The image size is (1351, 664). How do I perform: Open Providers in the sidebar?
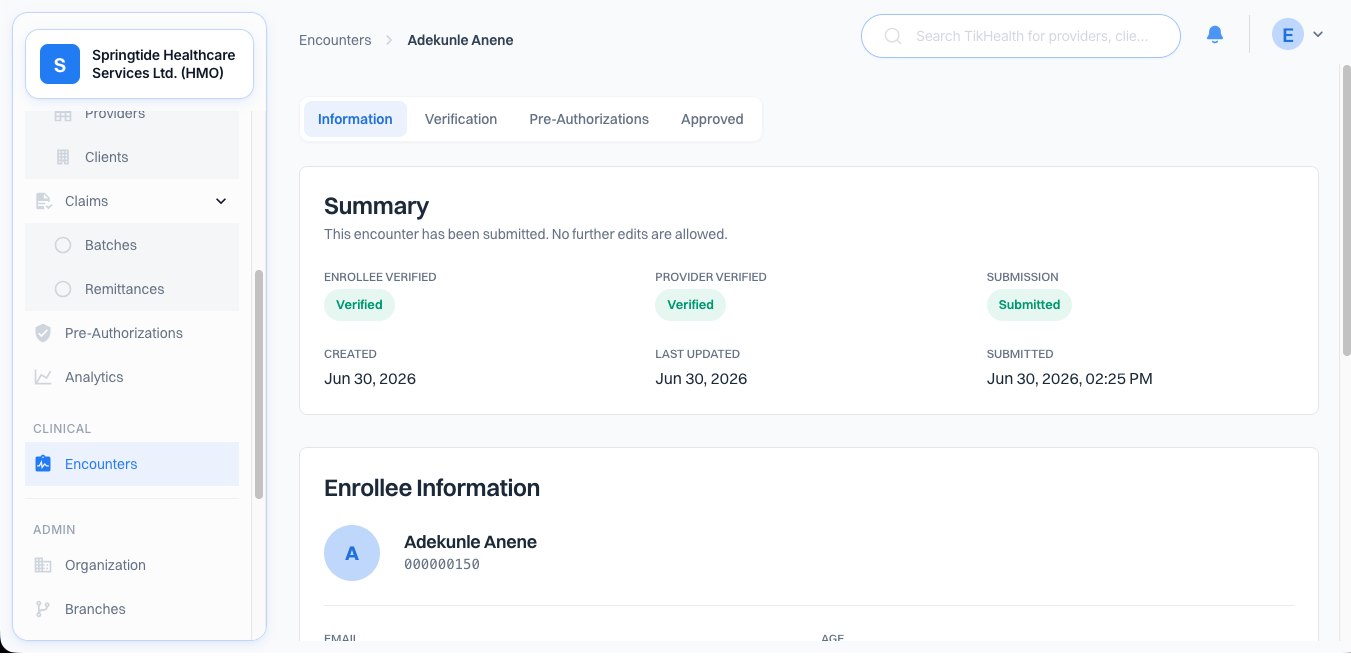[x=132, y=116]
